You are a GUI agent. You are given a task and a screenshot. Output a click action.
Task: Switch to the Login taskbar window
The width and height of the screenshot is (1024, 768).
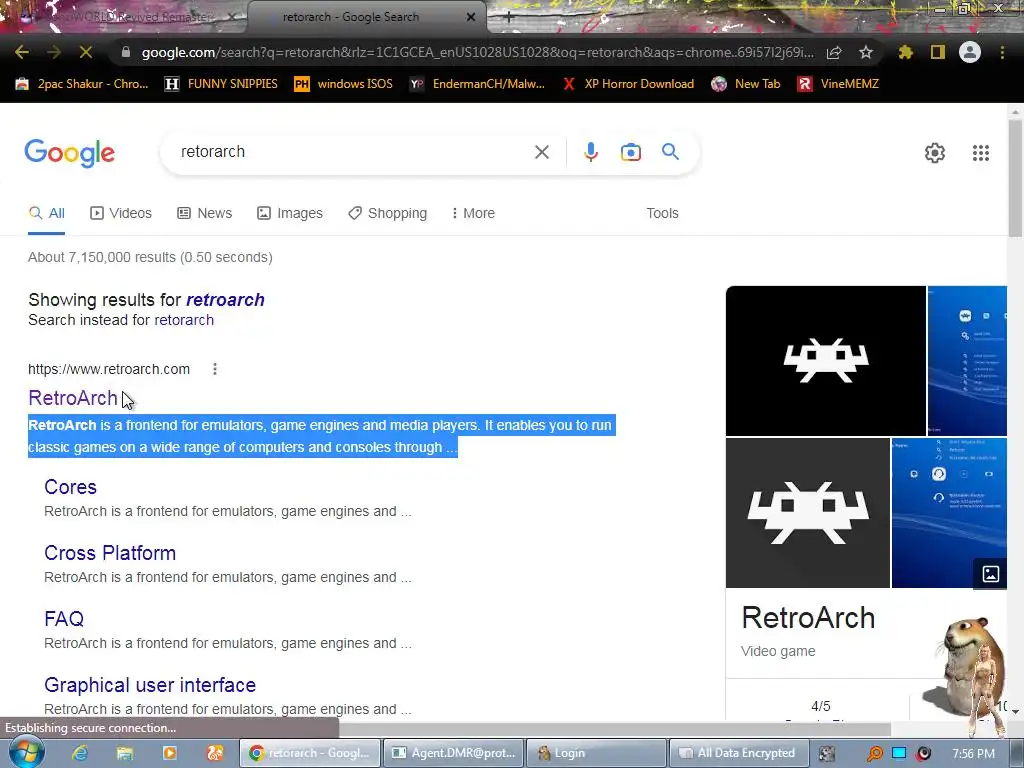(x=596, y=753)
